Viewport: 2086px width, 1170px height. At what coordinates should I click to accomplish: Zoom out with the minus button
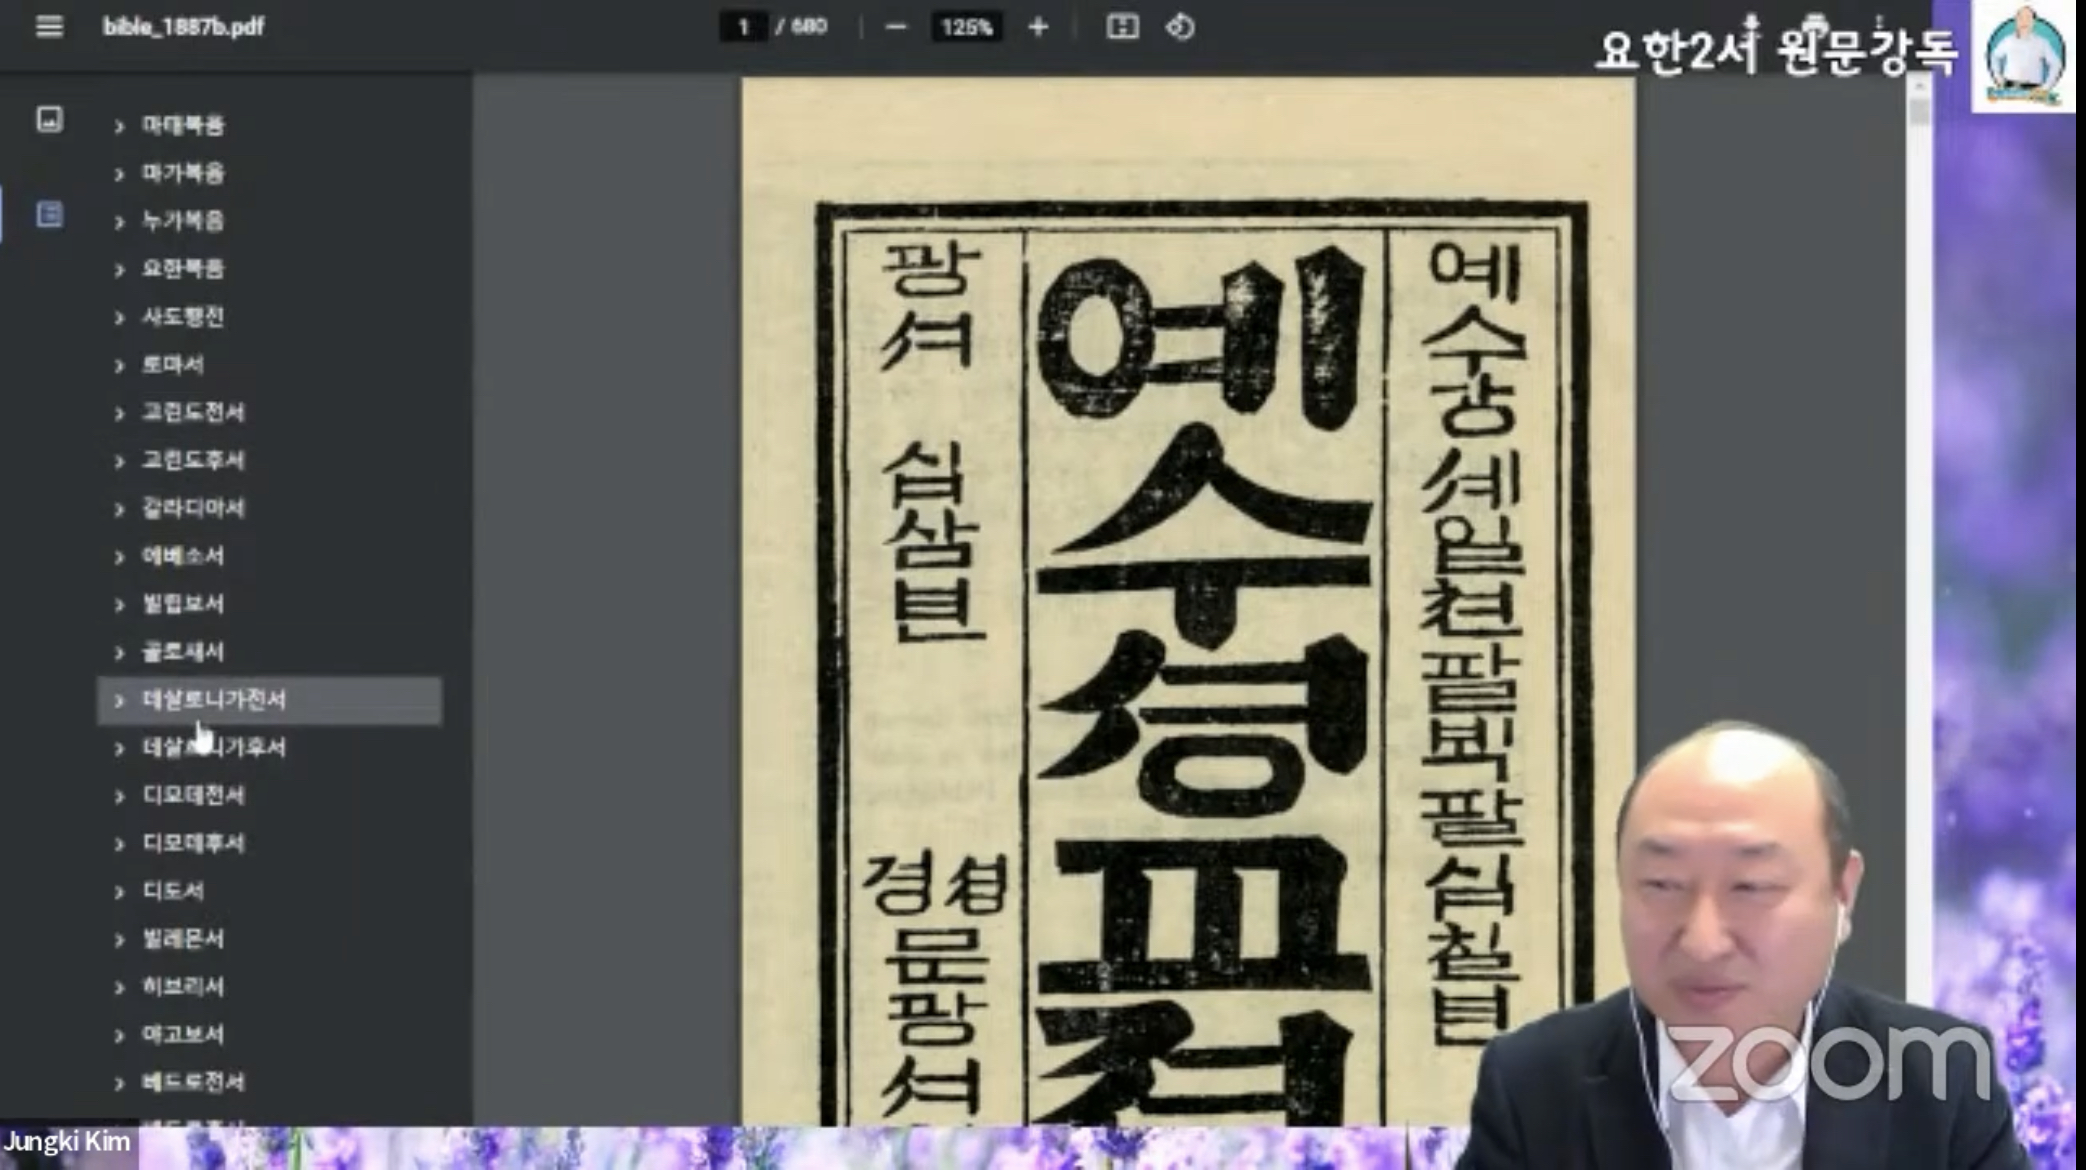[x=896, y=27]
